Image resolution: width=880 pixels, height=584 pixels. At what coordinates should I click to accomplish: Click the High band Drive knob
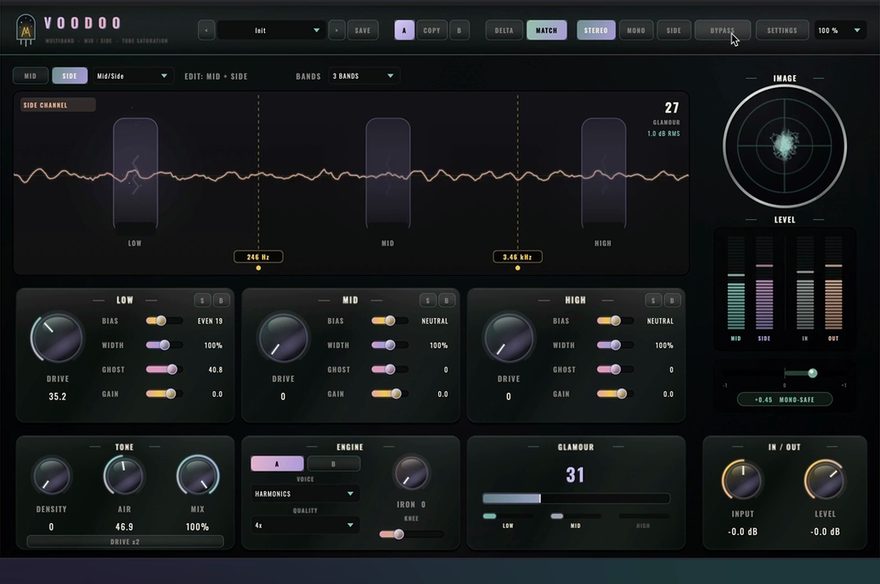point(508,338)
